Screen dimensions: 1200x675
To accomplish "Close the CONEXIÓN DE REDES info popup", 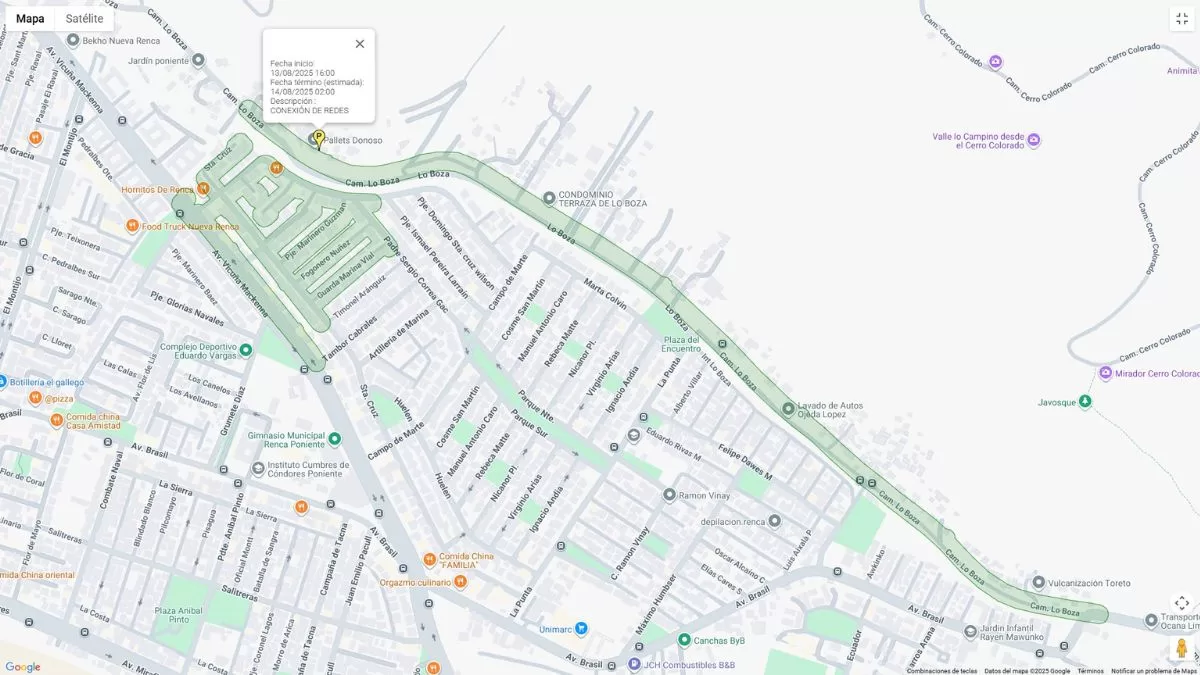I will (x=360, y=44).
